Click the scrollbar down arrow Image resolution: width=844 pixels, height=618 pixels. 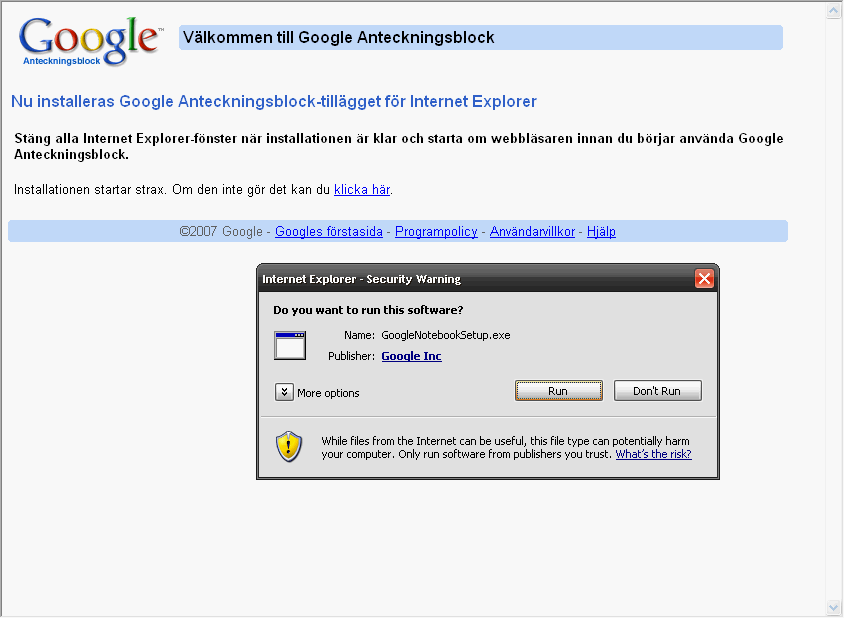834,607
